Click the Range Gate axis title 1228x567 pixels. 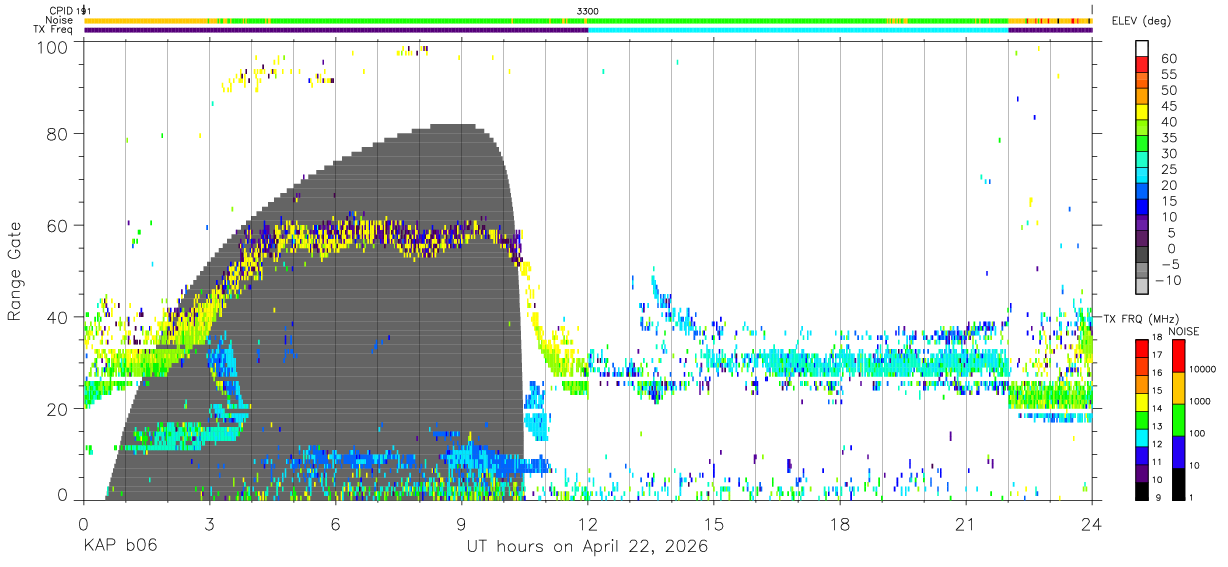tap(15, 272)
